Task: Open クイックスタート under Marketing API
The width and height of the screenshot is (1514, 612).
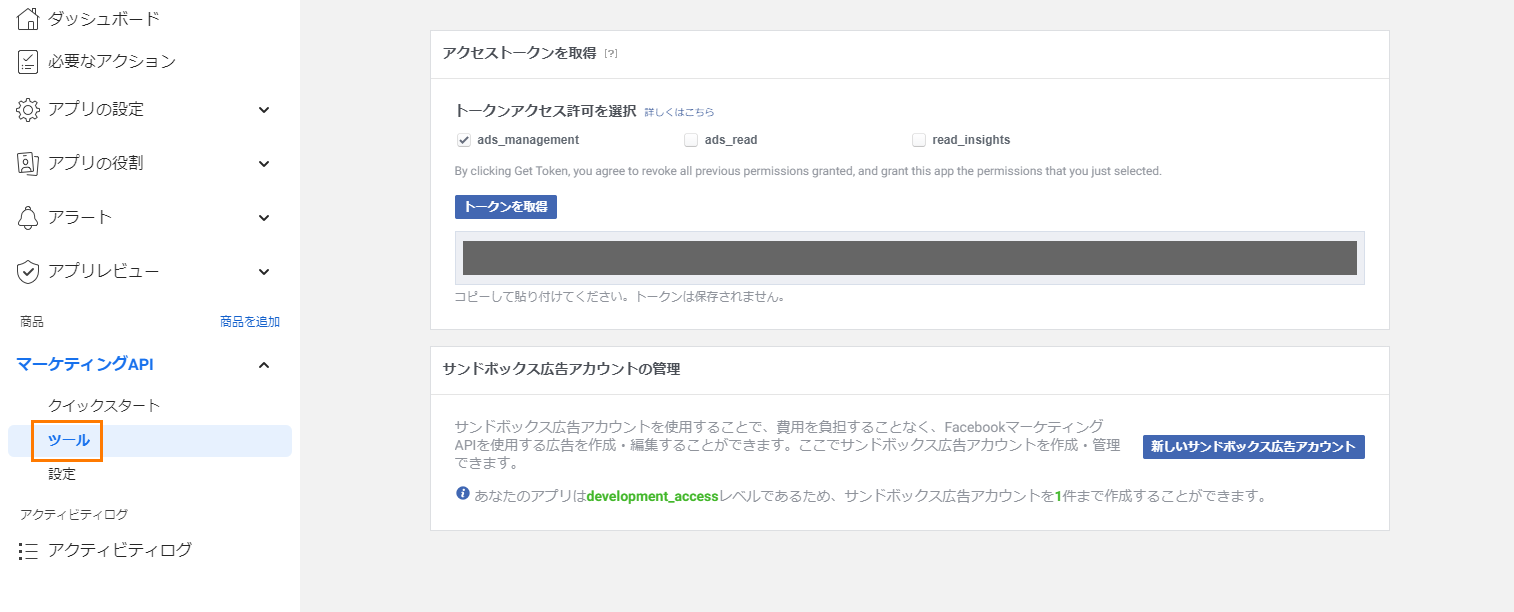Action: point(104,406)
